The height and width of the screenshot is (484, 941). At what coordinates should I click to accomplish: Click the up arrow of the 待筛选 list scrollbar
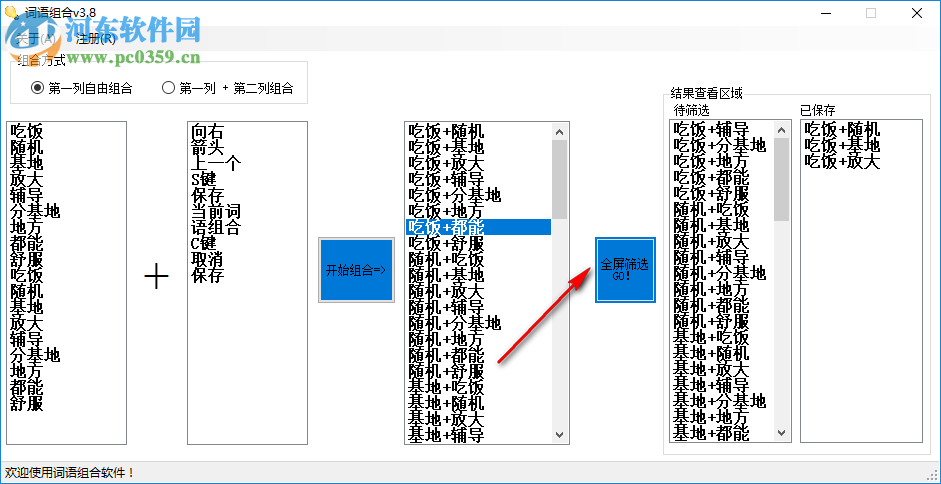click(x=781, y=129)
